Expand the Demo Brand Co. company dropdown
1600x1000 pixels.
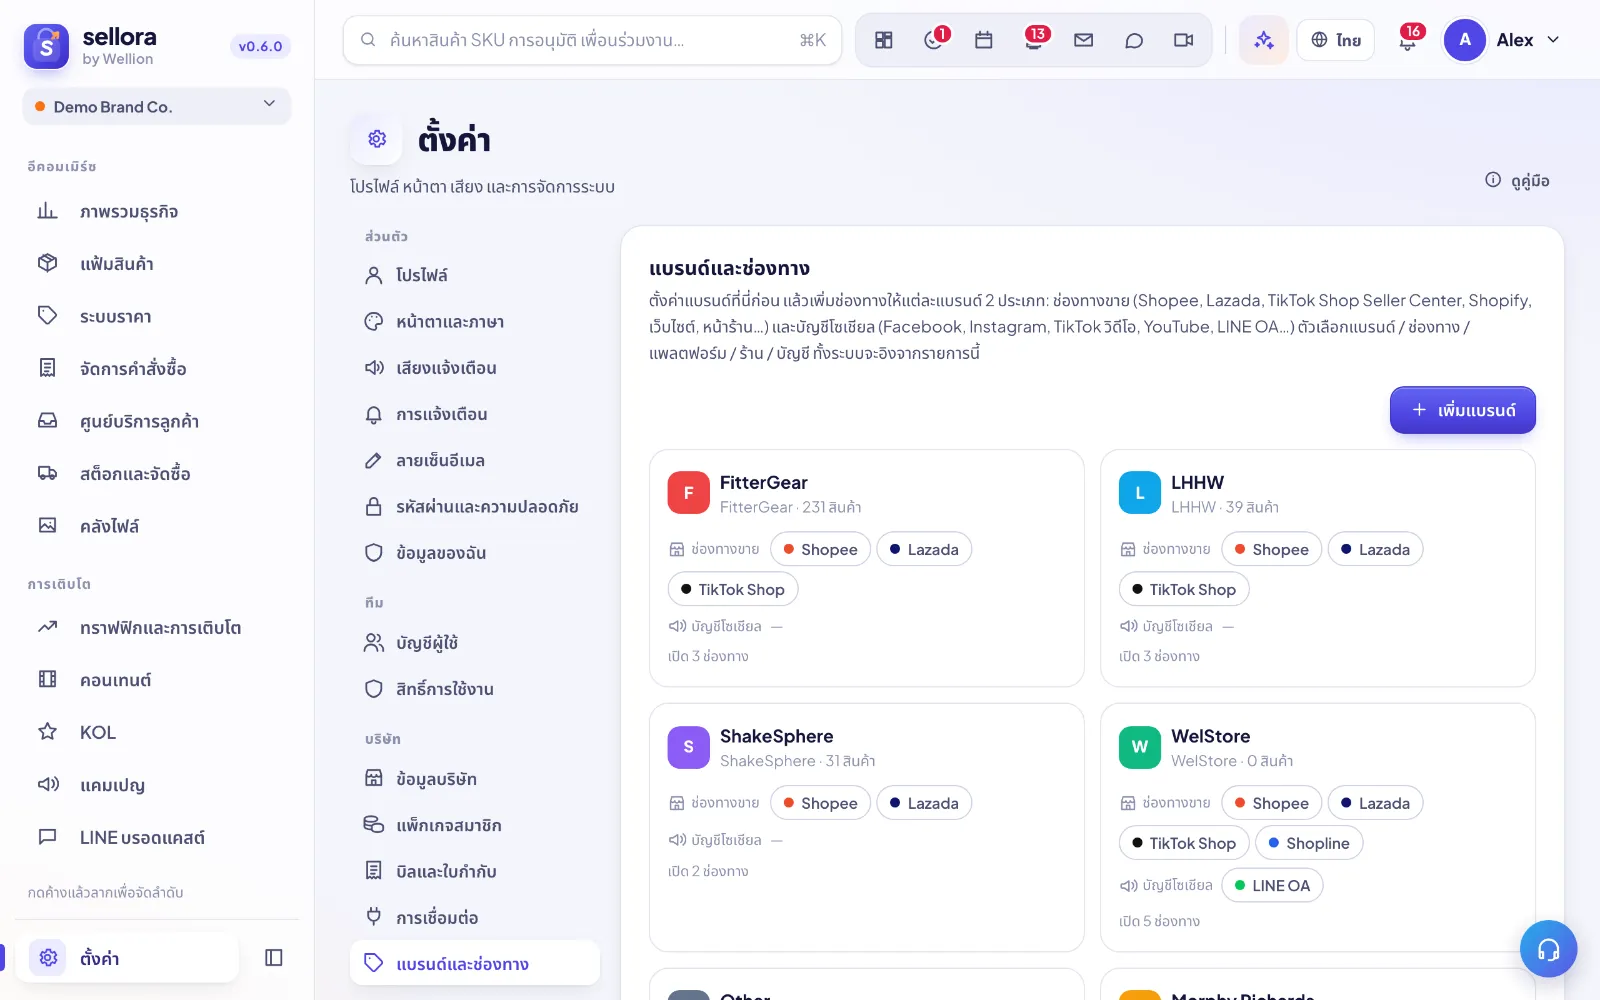pyautogui.click(x=157, y=106)
